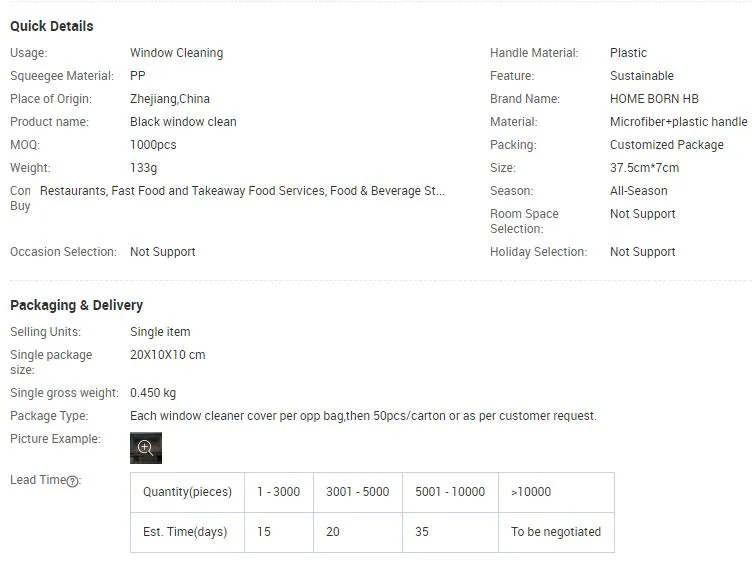This screenshot has width=752, height=568.
Task: Select the 1 - 3000 quantity cell
Action: (x=278, y=492)
